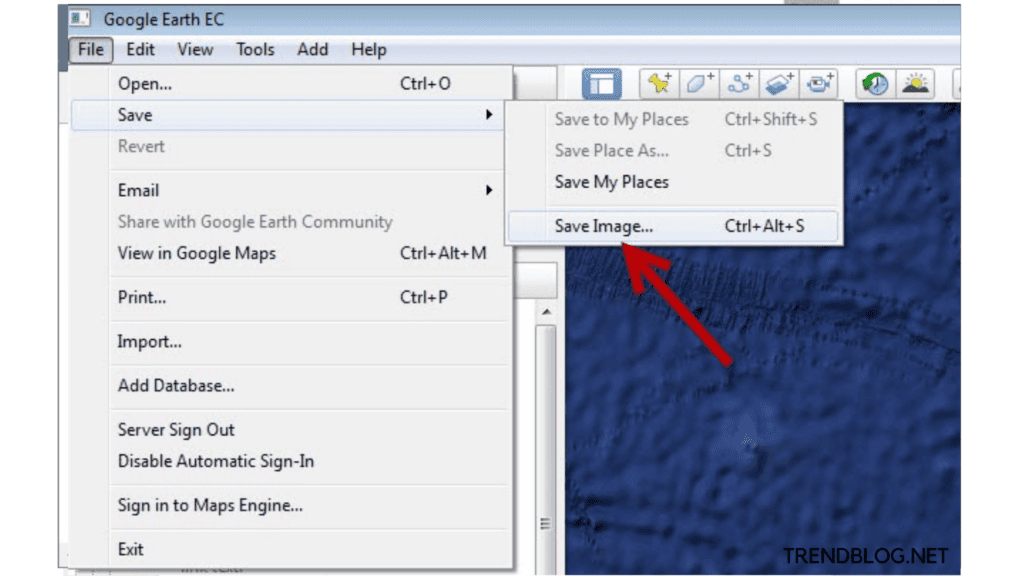Open the Tools menu
This screenshot has height=576, width=1024.
click(x=255, y=50)
